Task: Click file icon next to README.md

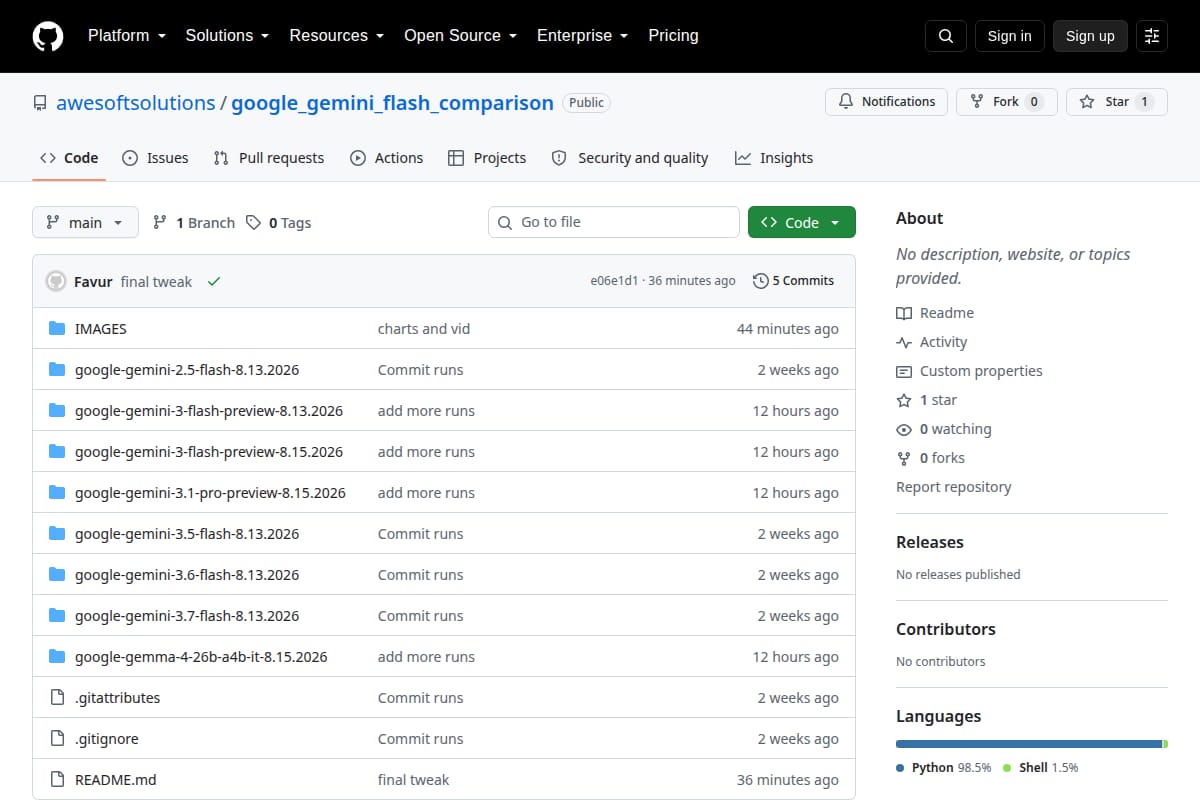Action: (57, 780)
